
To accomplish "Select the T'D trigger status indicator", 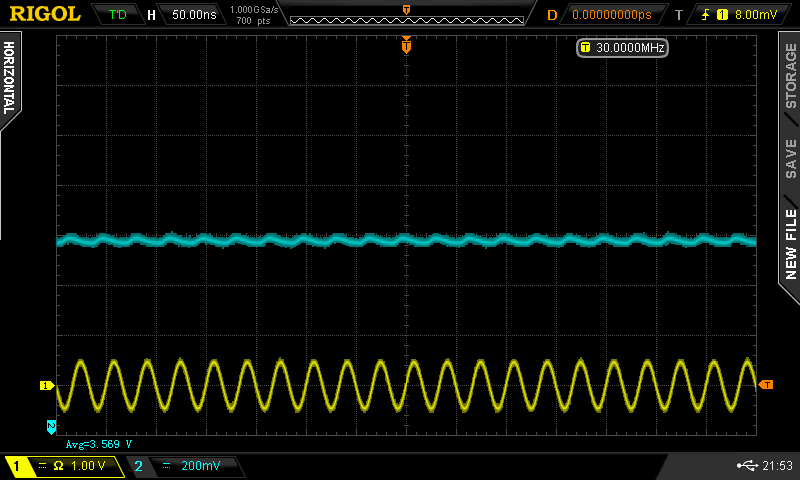I will (x=117, y=15).
